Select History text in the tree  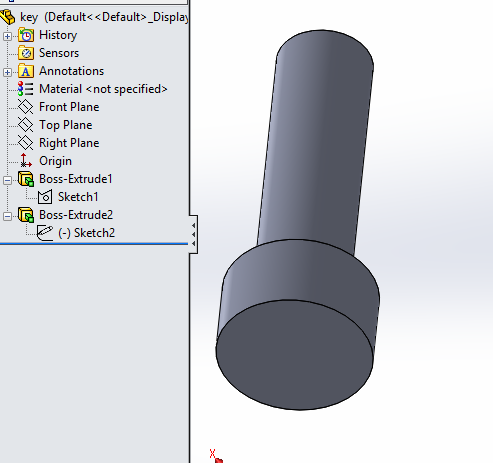coord(58,35)
